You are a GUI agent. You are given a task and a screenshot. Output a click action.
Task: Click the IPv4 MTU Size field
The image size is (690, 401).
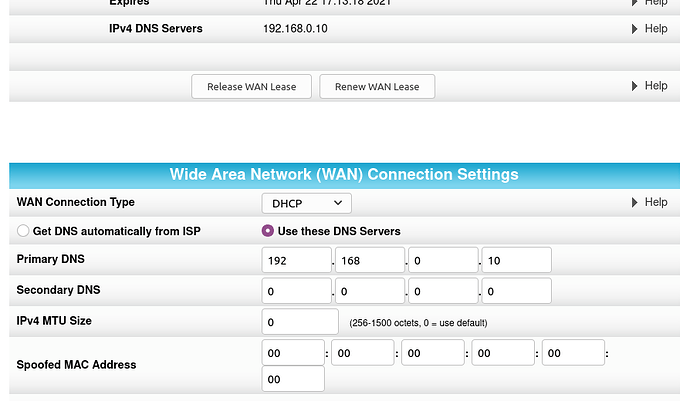click(300, 322)
